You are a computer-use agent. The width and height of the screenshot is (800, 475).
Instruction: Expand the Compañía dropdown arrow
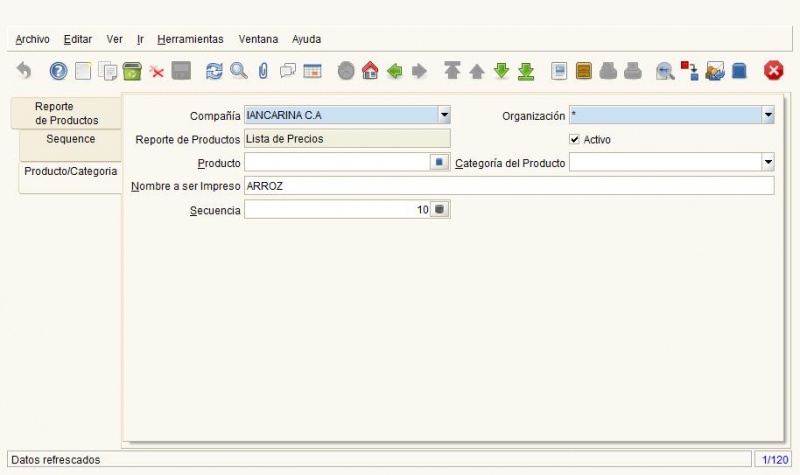point(444,115)
